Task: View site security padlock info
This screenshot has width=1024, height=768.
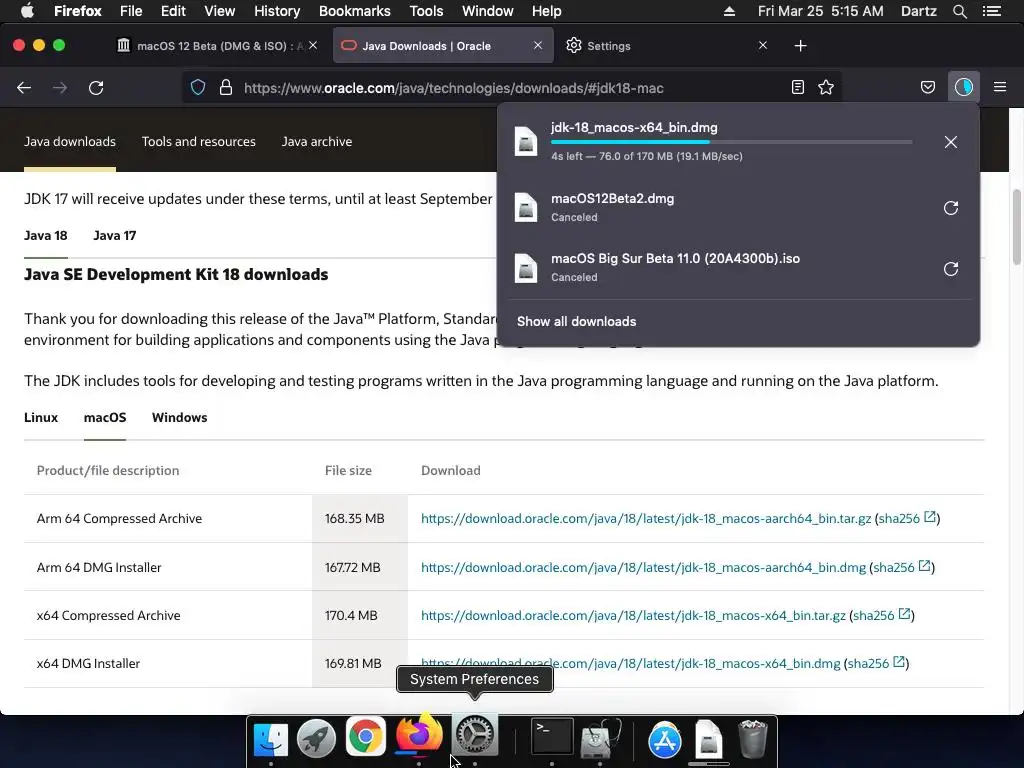Action: click(226, 88)
